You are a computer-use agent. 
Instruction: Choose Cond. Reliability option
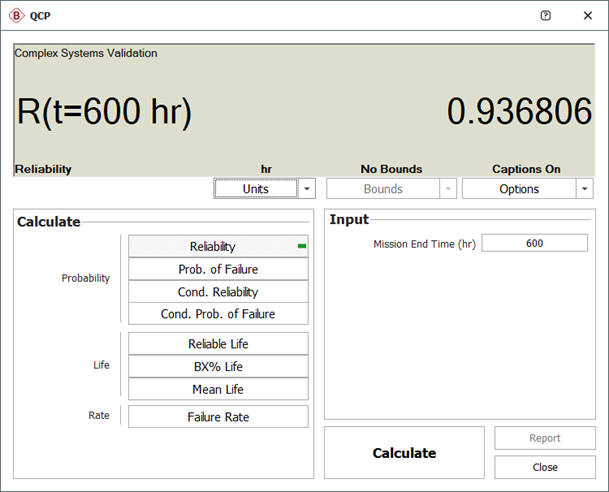click(x=218, y=292)
